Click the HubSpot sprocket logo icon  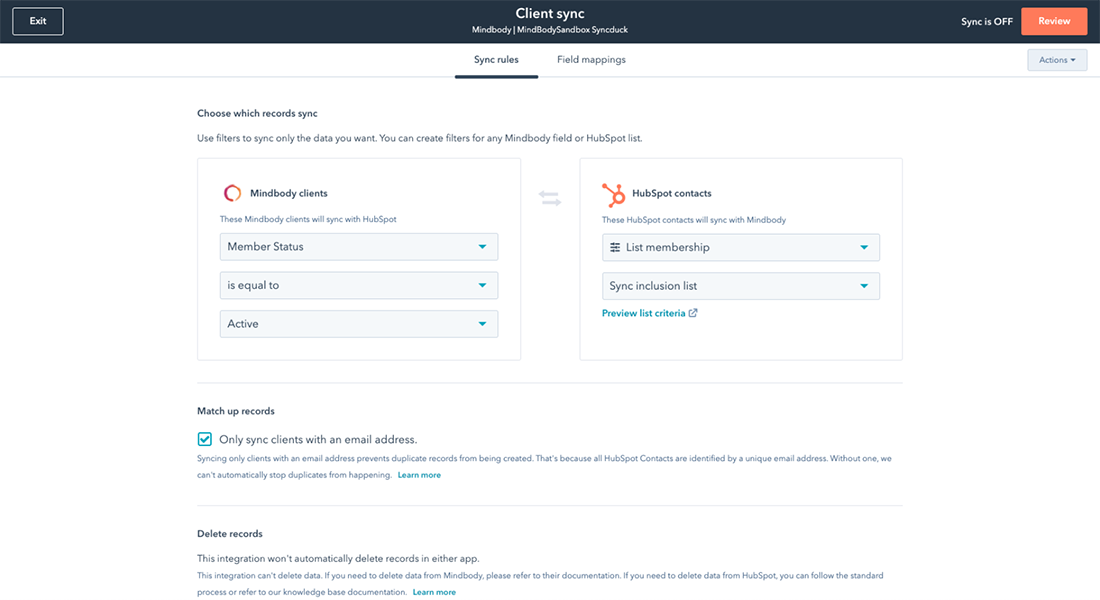(x=613, y=194)
